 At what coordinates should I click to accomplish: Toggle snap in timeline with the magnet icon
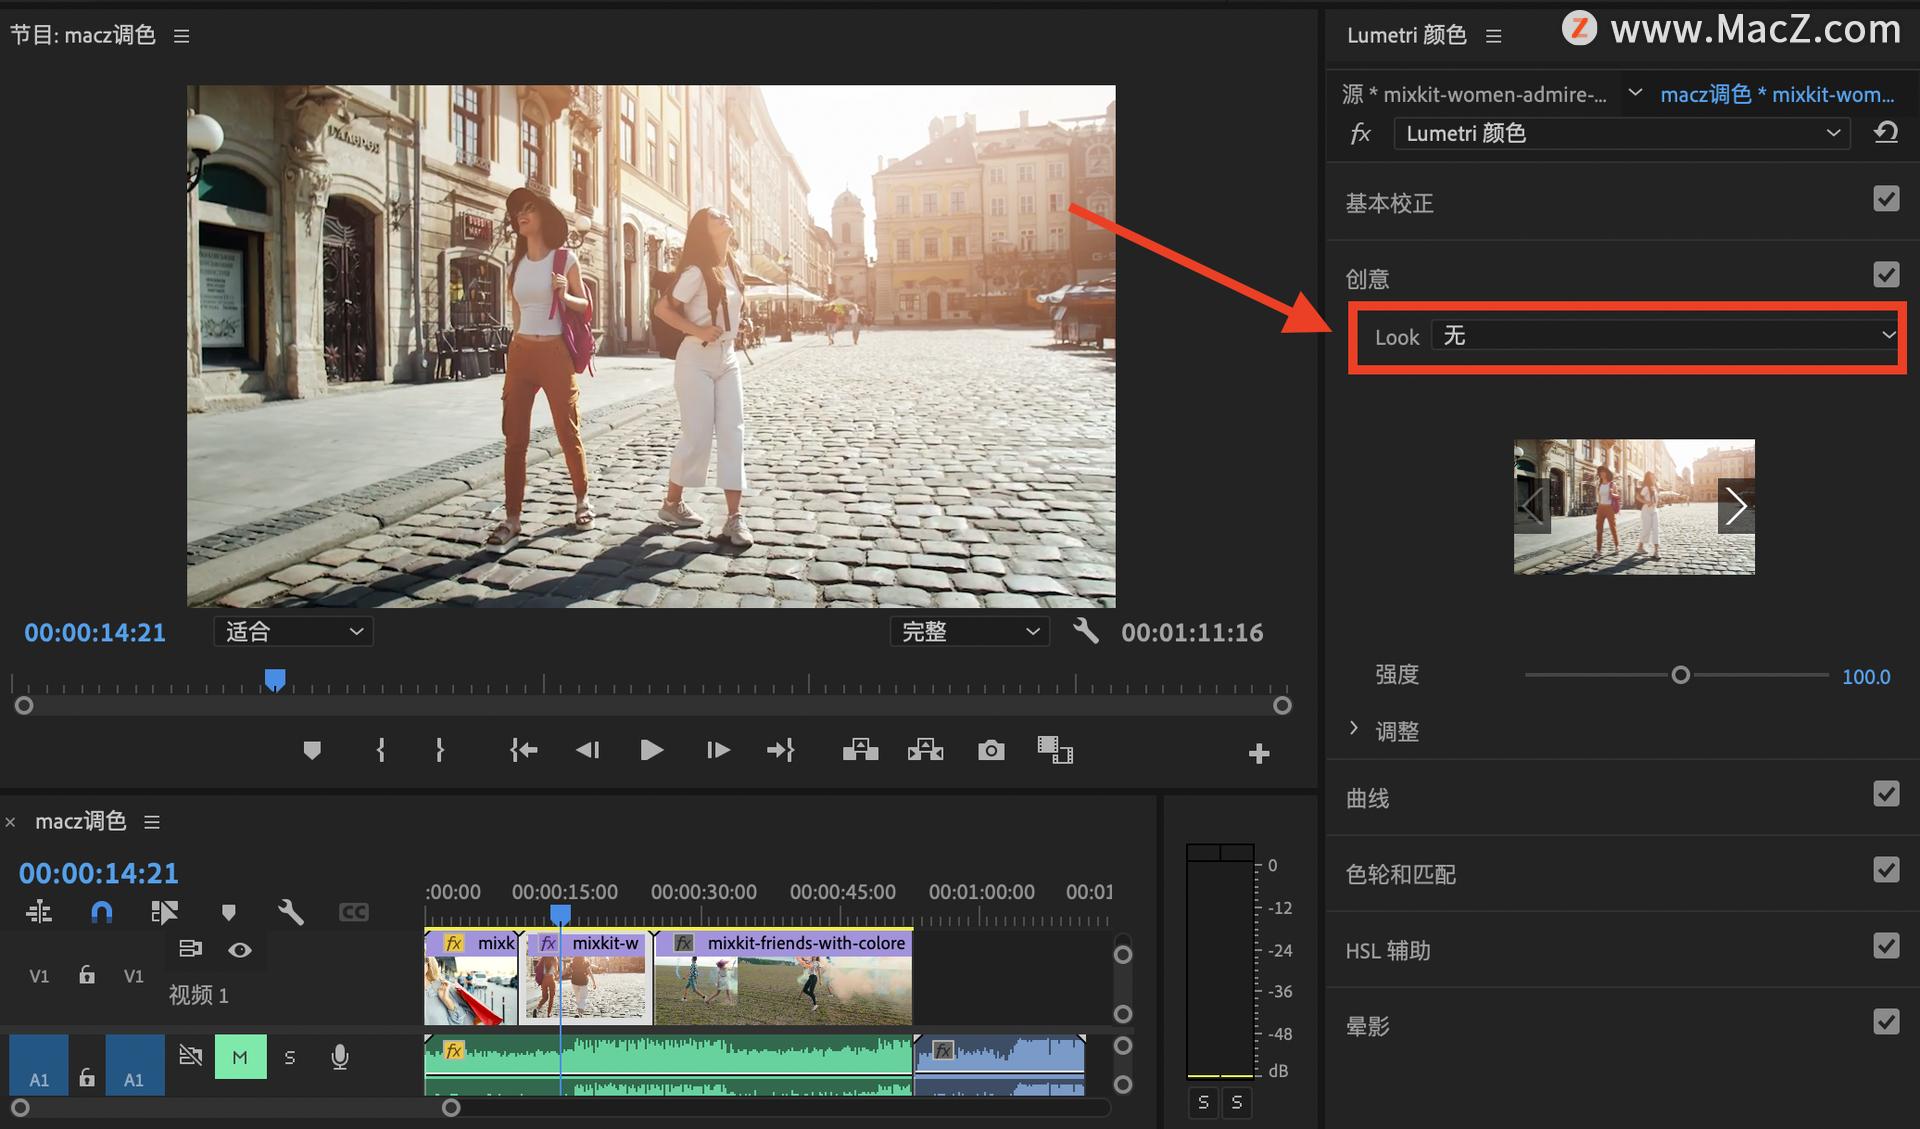[102, 912]
